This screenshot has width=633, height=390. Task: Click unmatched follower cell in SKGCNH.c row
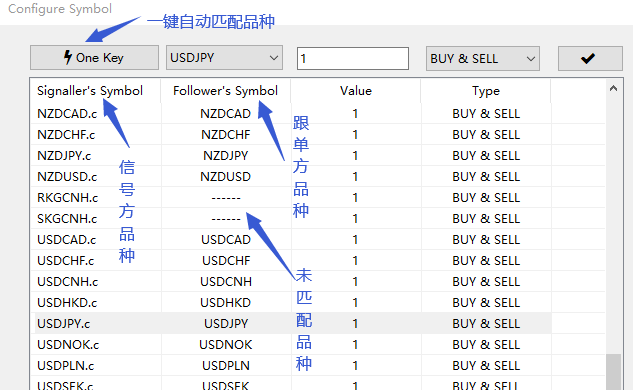tap(226, 219)
